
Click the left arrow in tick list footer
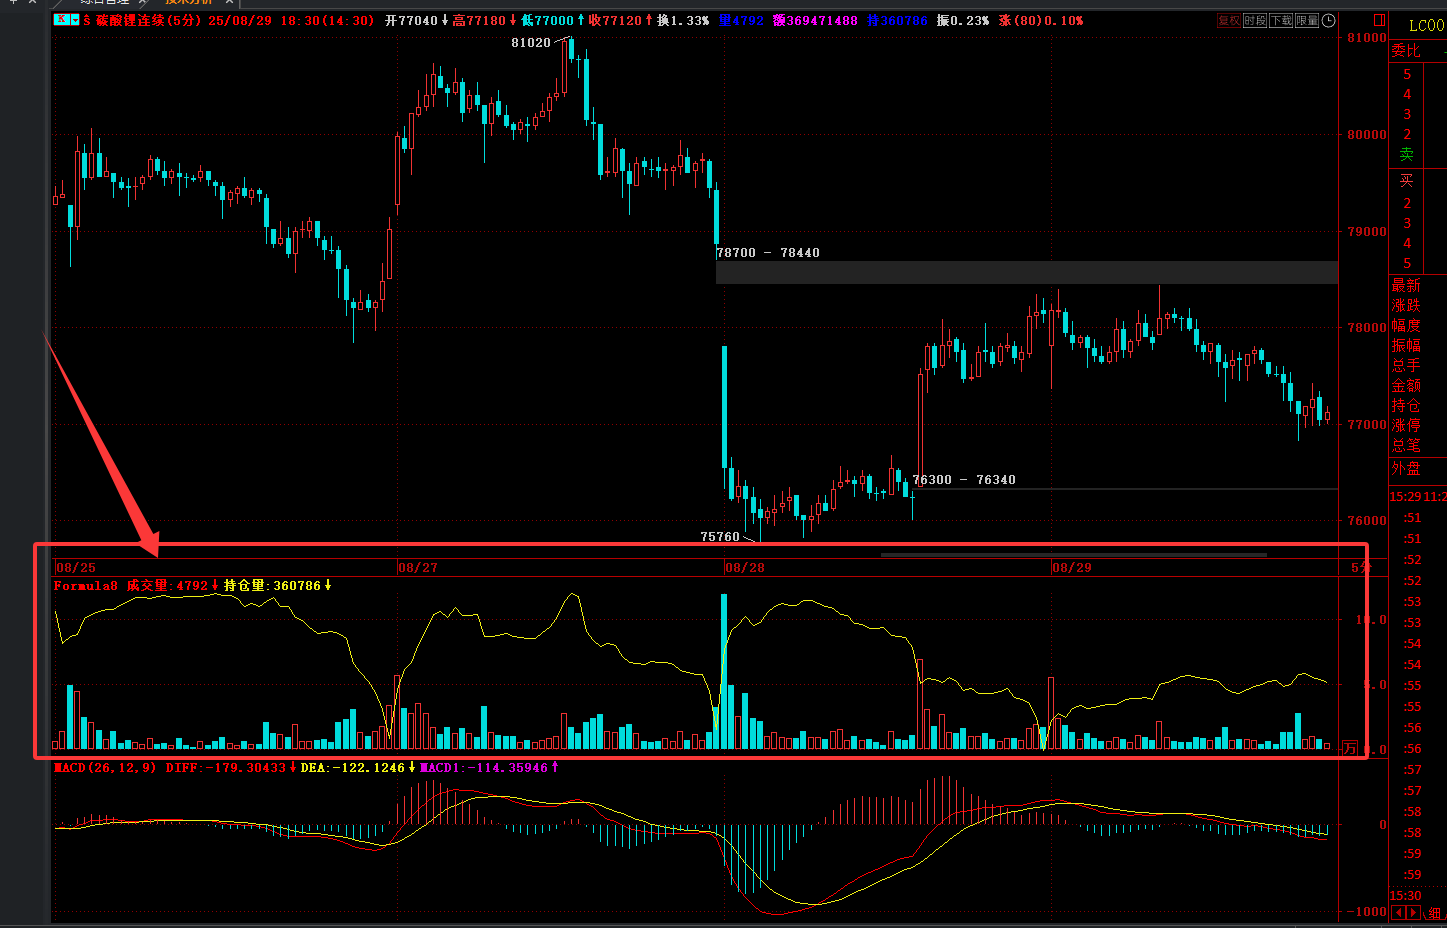click(x=1398, y=913)
